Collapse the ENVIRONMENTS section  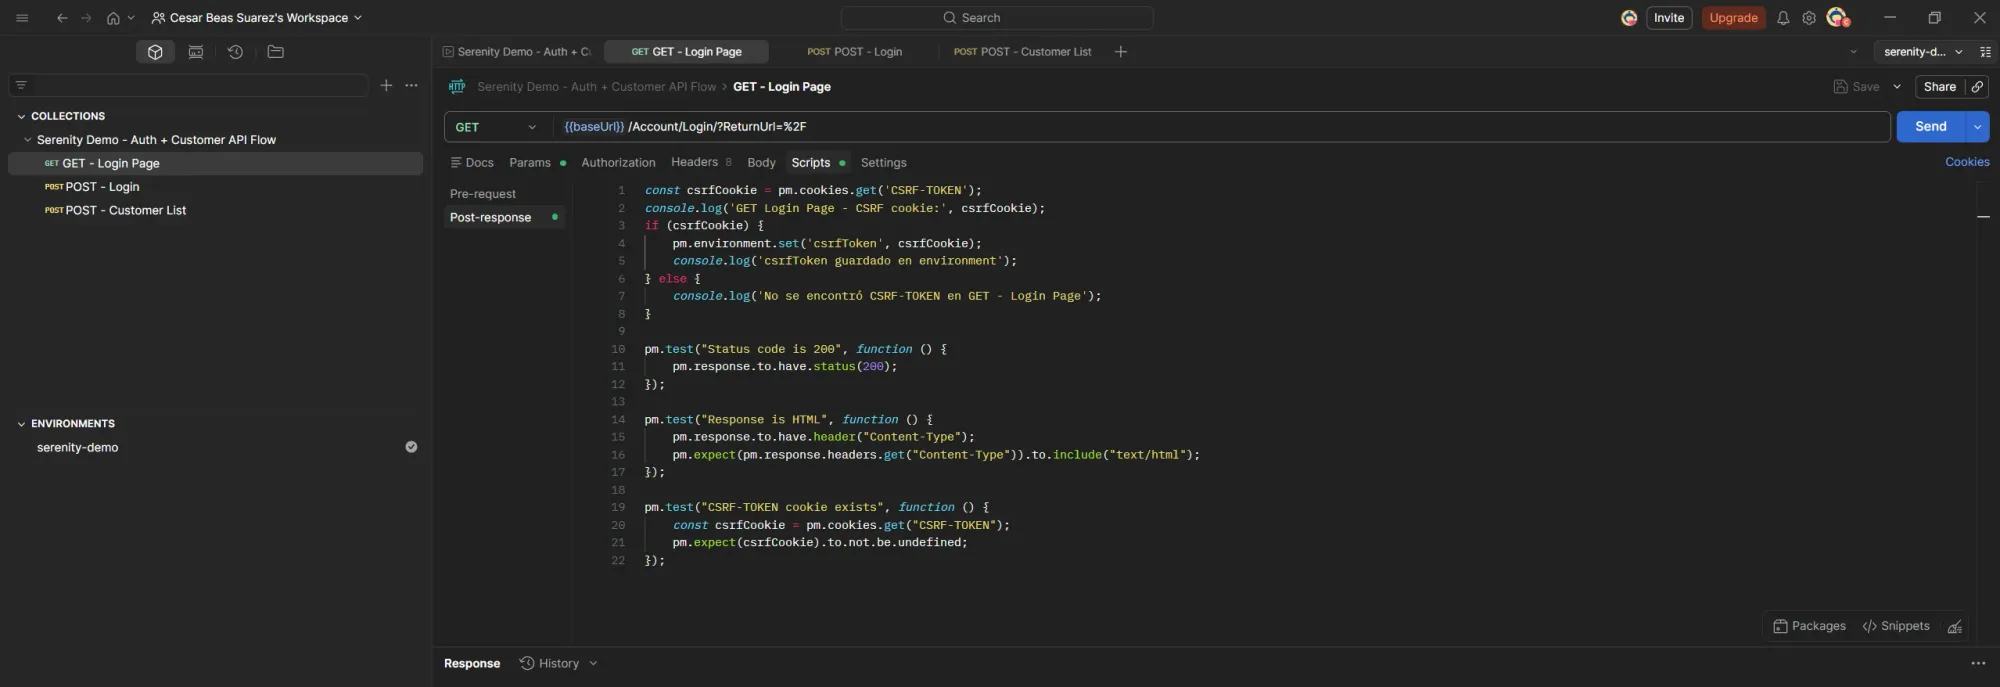21,424
